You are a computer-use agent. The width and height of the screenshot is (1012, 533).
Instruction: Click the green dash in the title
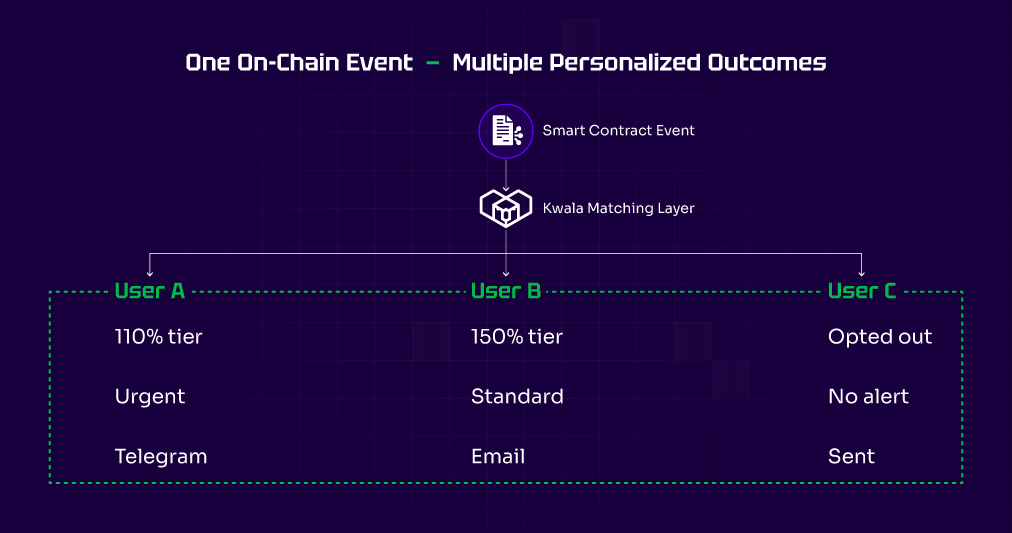click(x=432, y=63)
